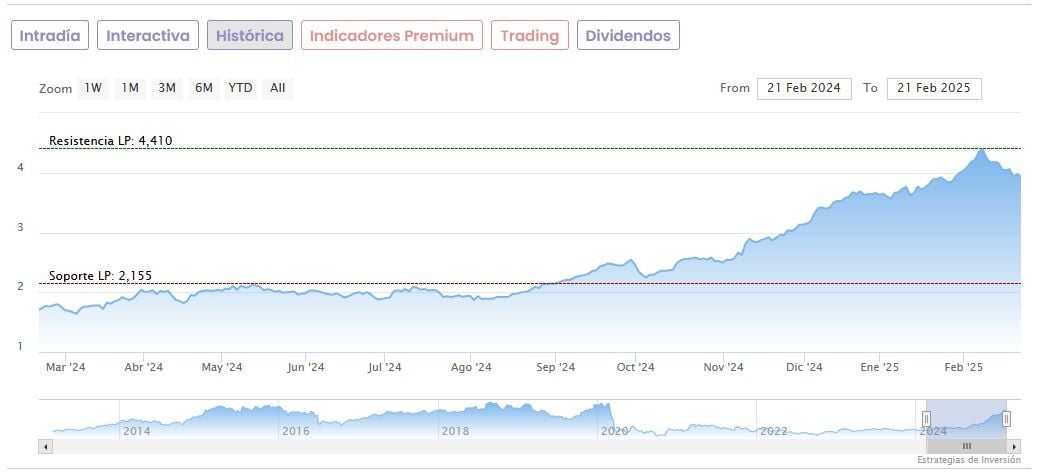This screenshot has height=476, width=1039.
Task: Set zoom range to 1M
Action: click(x=130, y=88)
